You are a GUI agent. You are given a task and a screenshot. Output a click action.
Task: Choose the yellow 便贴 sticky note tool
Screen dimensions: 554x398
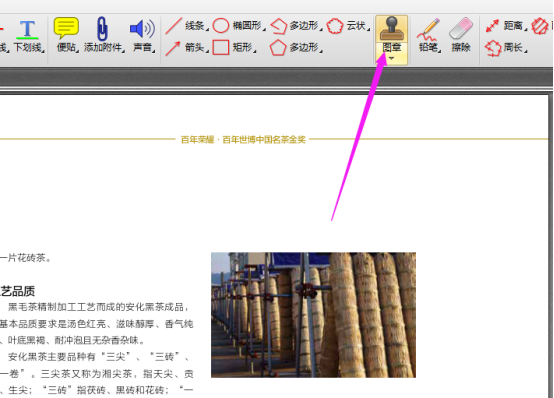(67, 36)
